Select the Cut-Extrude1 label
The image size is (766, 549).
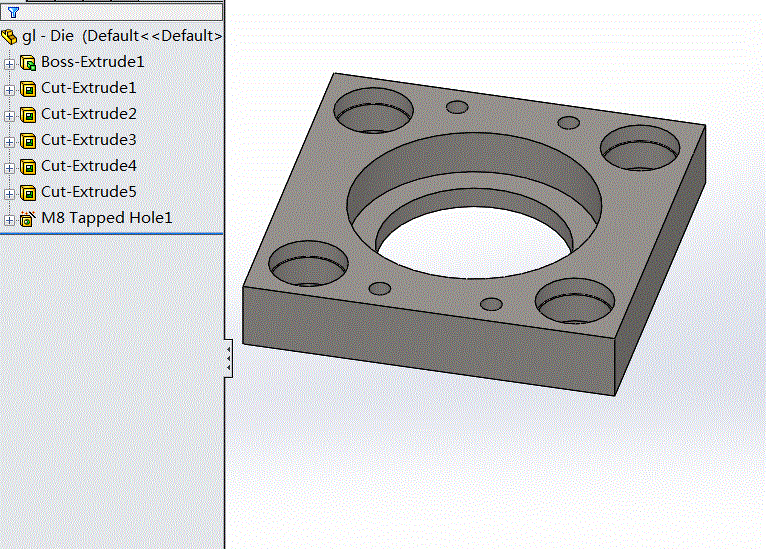88,88
